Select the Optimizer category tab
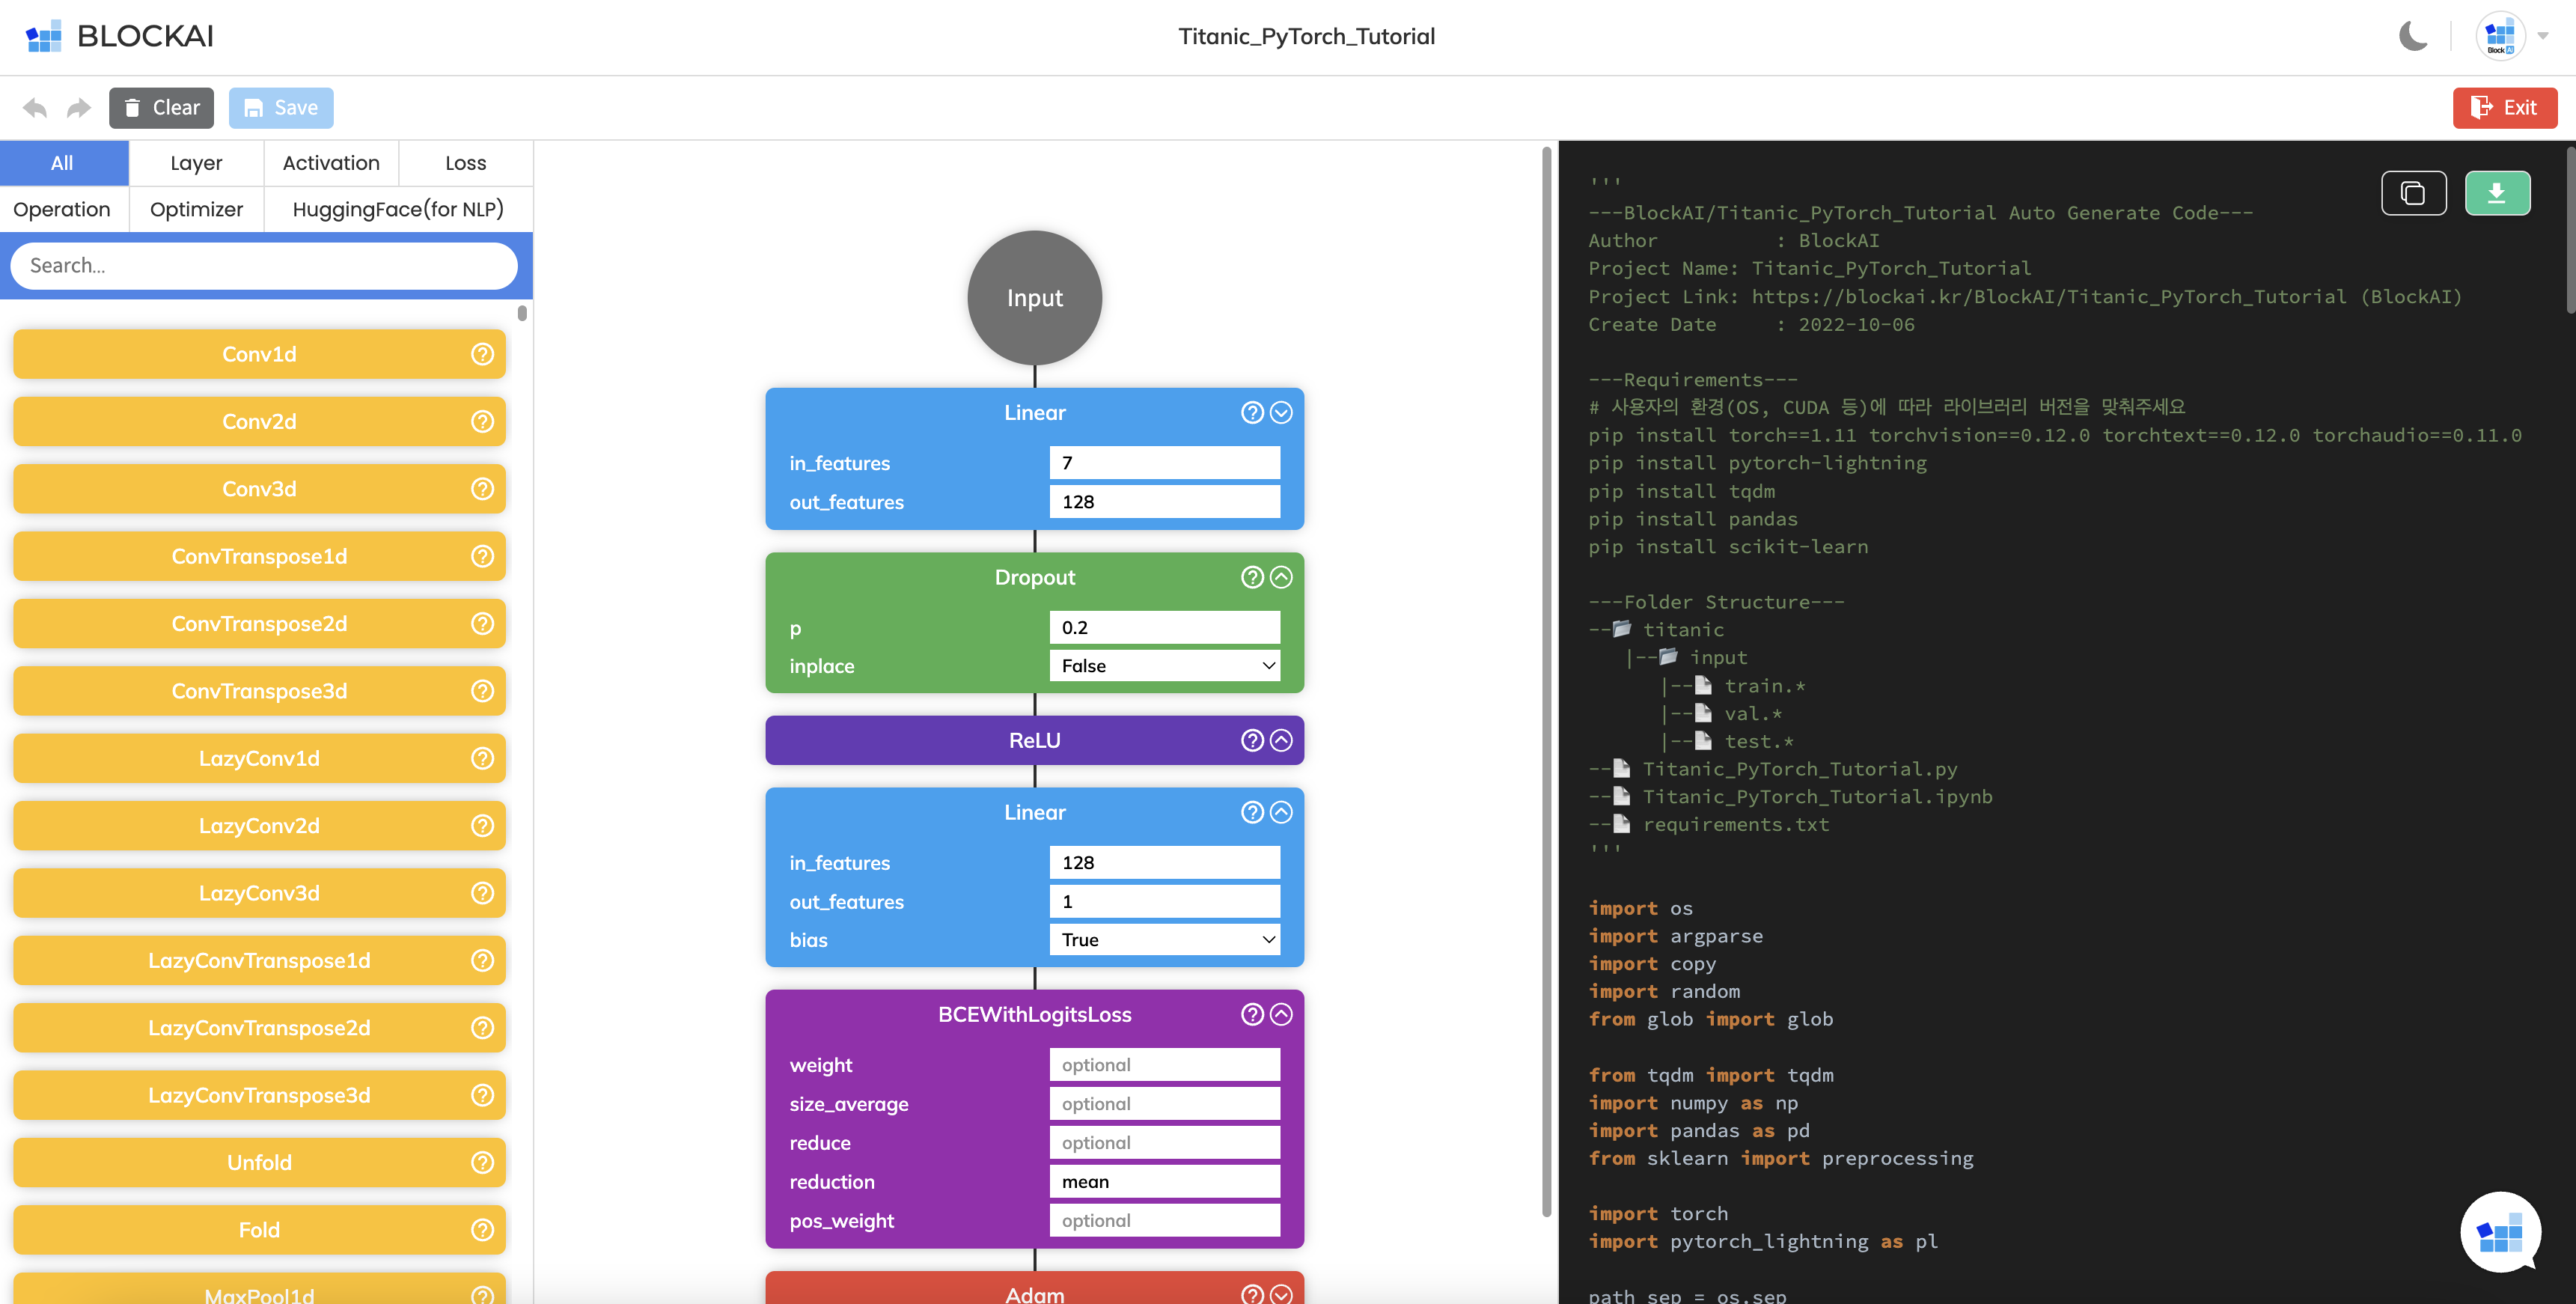The width and height of the screenshot is (2576, 1304). click(x=196, y=209)
